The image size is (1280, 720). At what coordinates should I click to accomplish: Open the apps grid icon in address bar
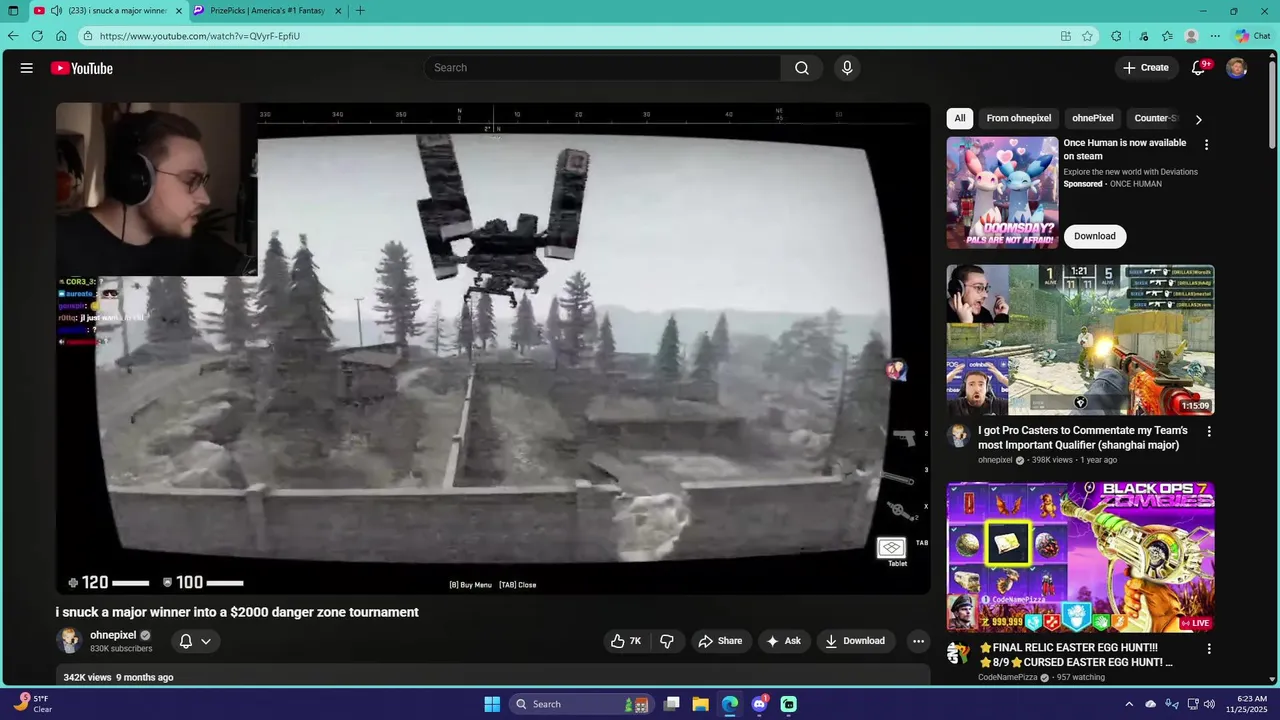[x=1066, y=36]
